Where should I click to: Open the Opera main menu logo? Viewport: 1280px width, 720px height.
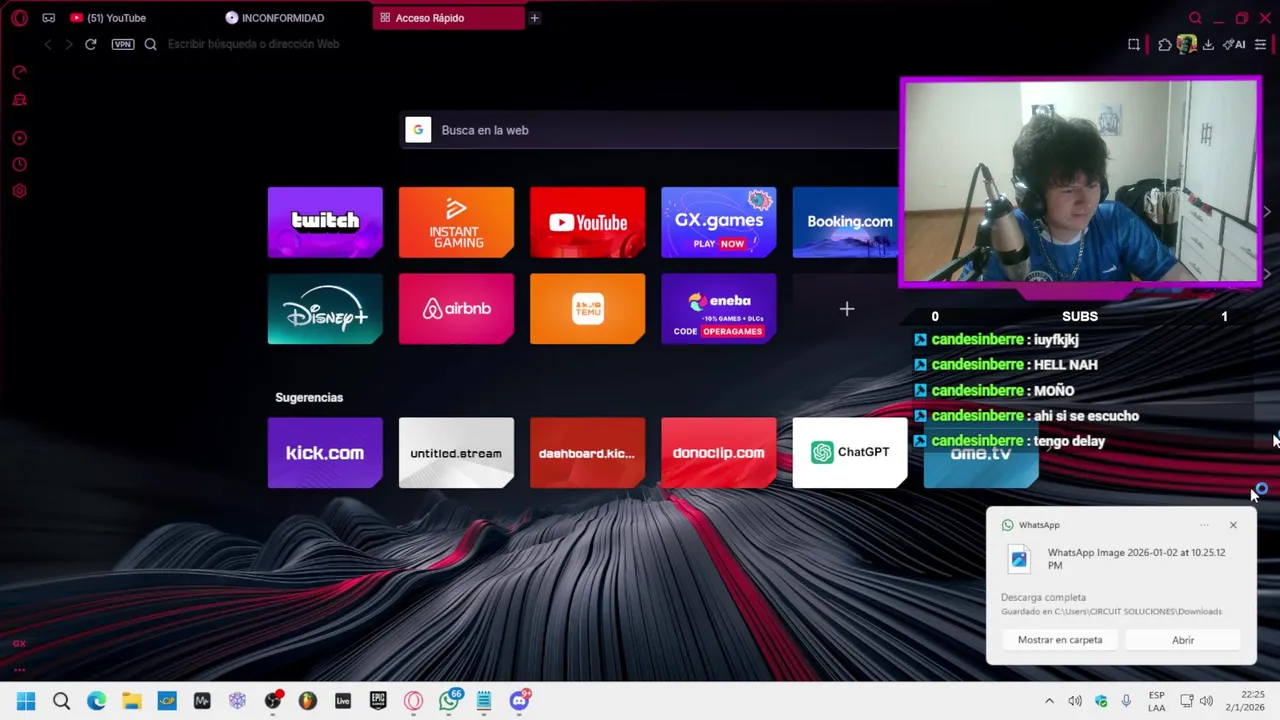19,18
